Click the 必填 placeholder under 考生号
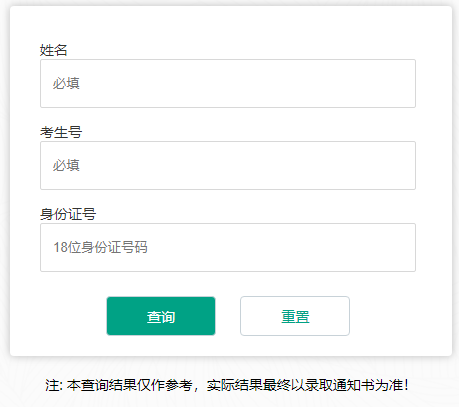 pos(66,165)
